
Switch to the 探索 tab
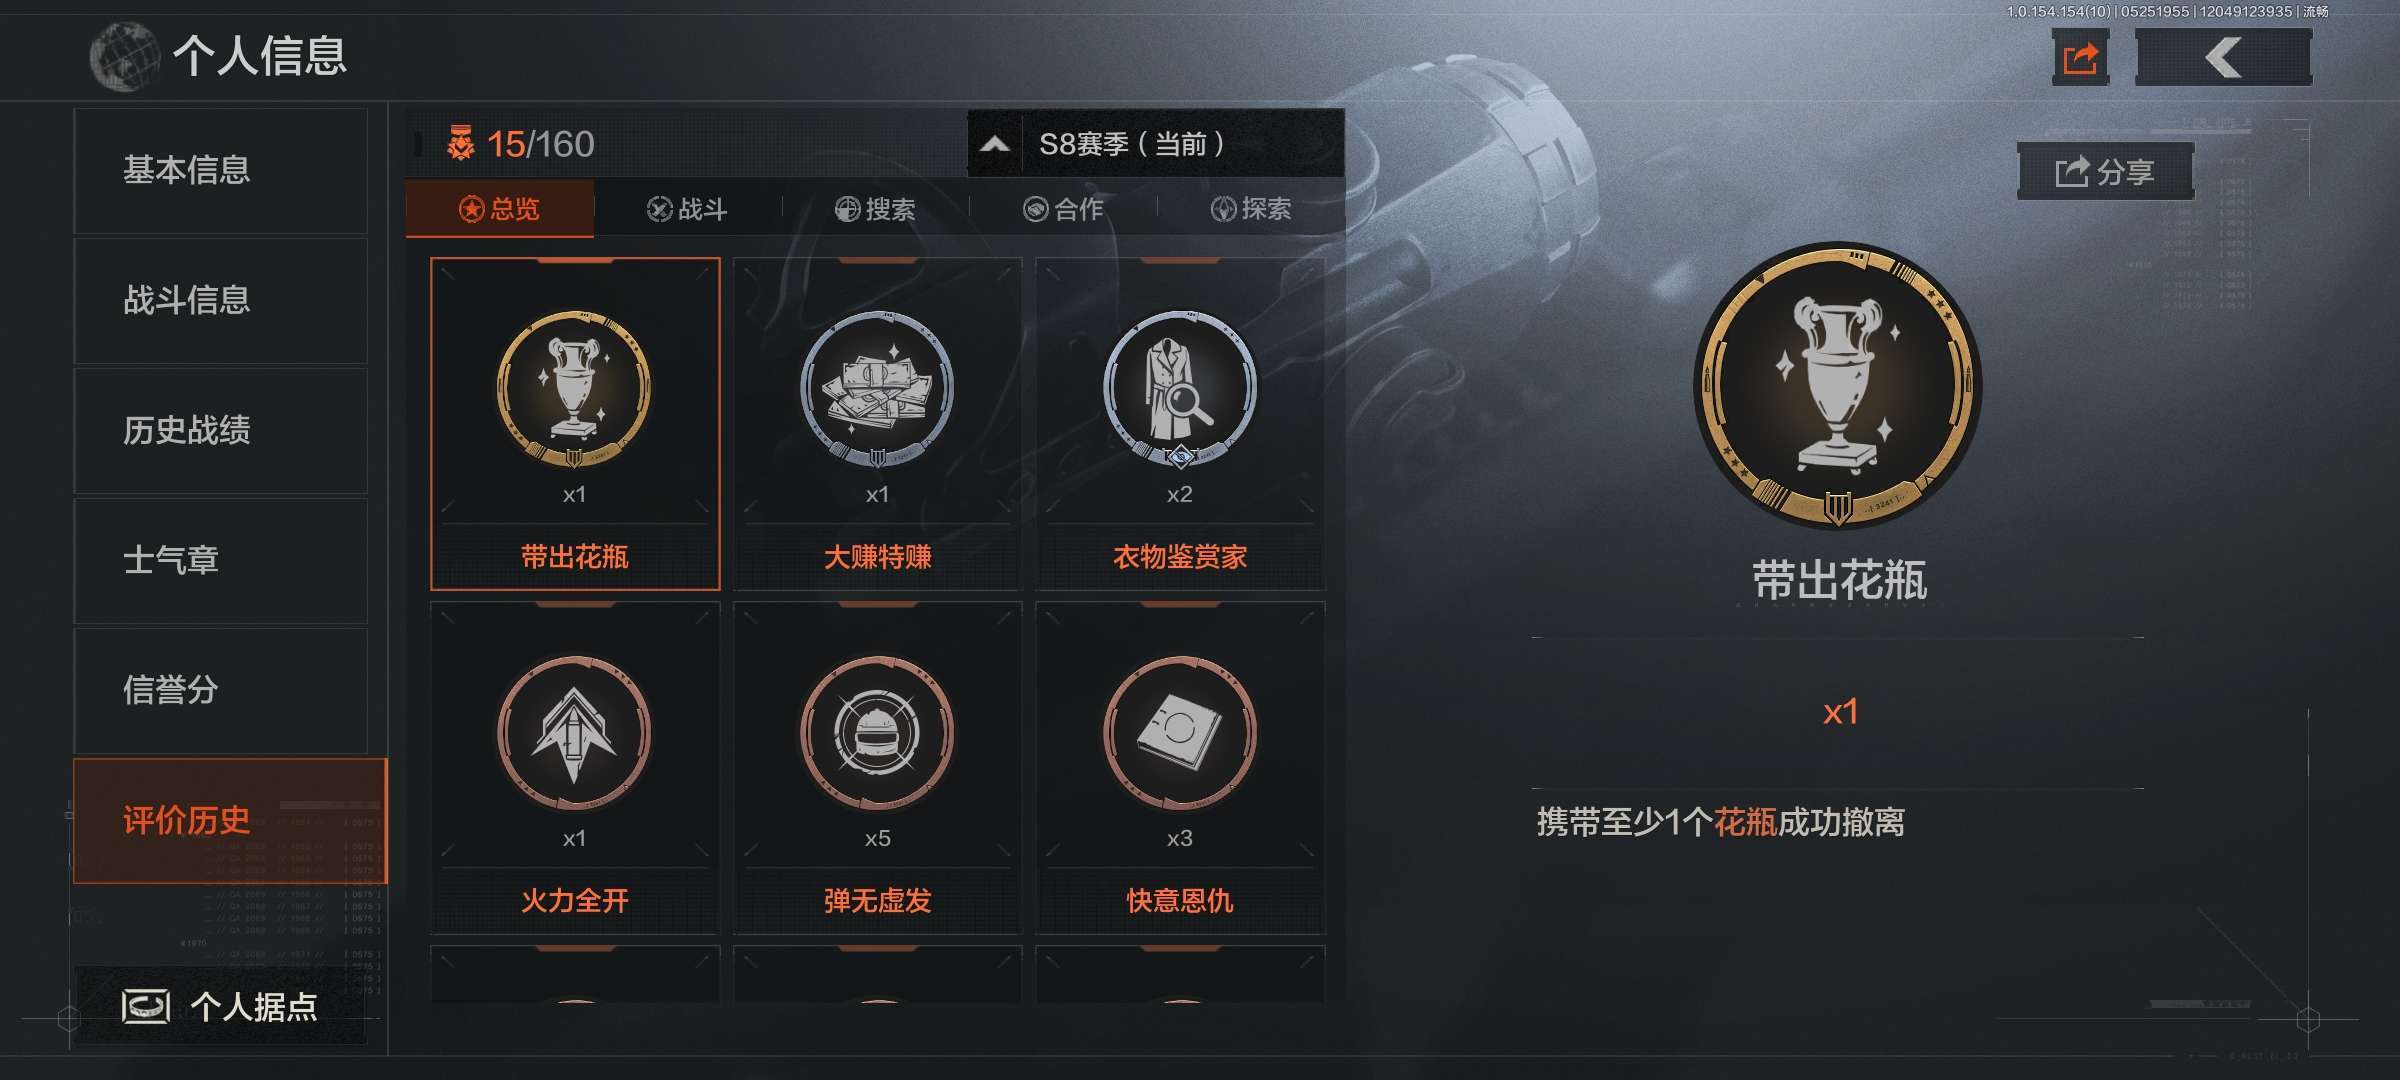1252,209
